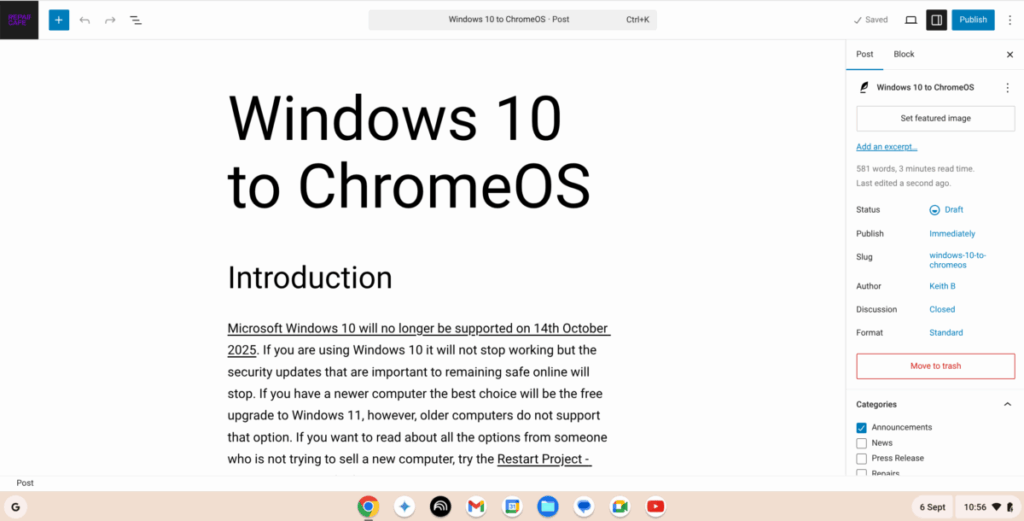The image size is (1024, 521).
Task: Check the Press Release category
Action: coord(861,459)
